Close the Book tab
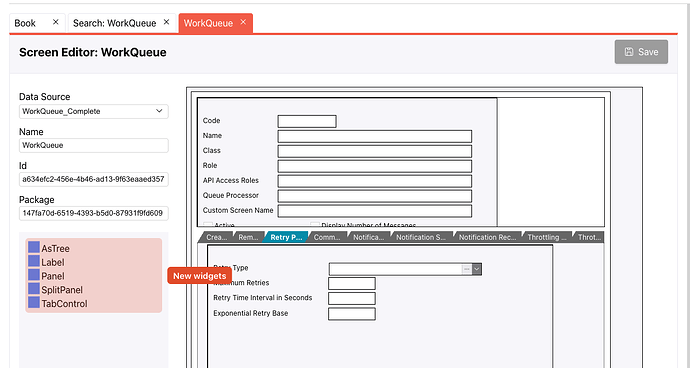 [55, 22]
